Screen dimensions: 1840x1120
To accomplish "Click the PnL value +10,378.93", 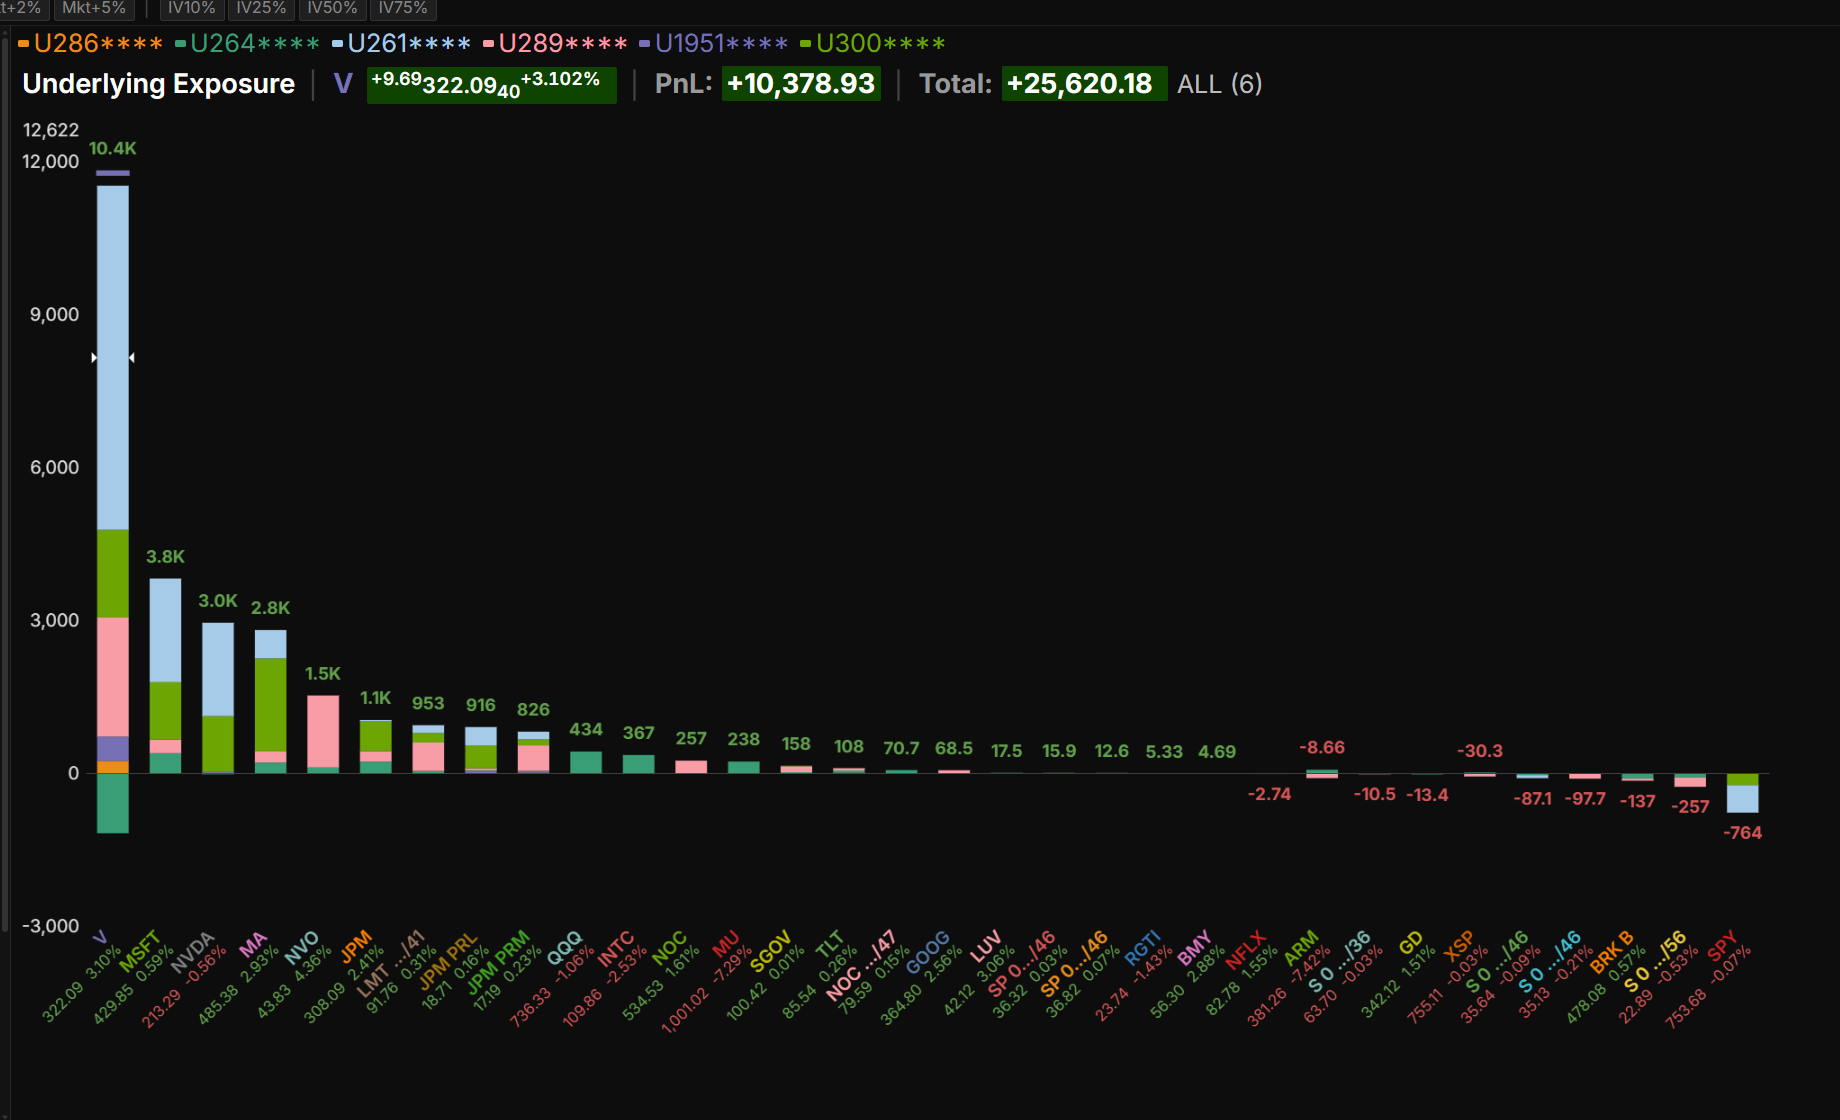I will 801,84.
